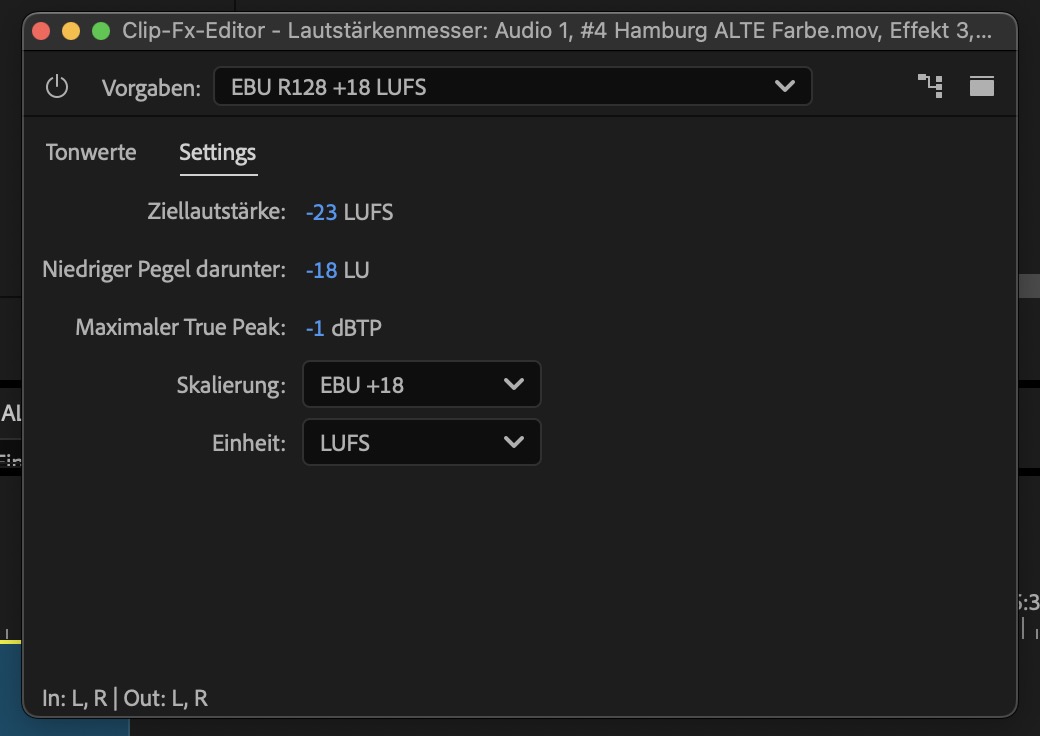1040x736 pixels.
Task: Select the blue clip behind the editor window
Action: pos(10,690)
